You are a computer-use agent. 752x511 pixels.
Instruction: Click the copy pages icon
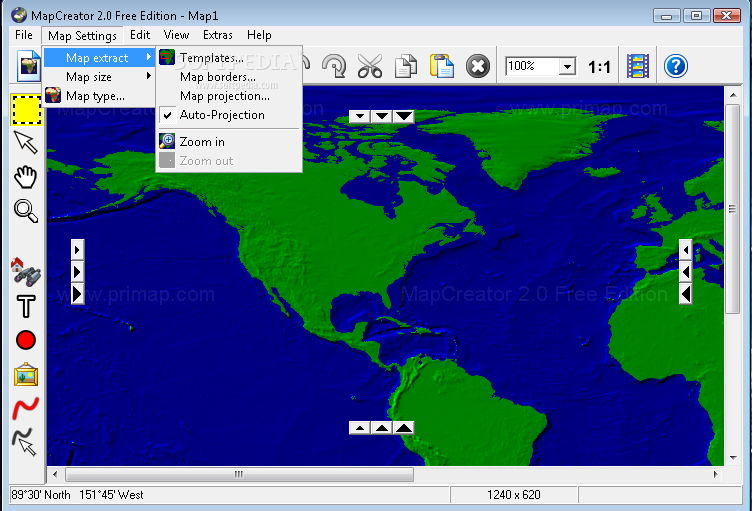pyautogui.click(x=406, y=66)
